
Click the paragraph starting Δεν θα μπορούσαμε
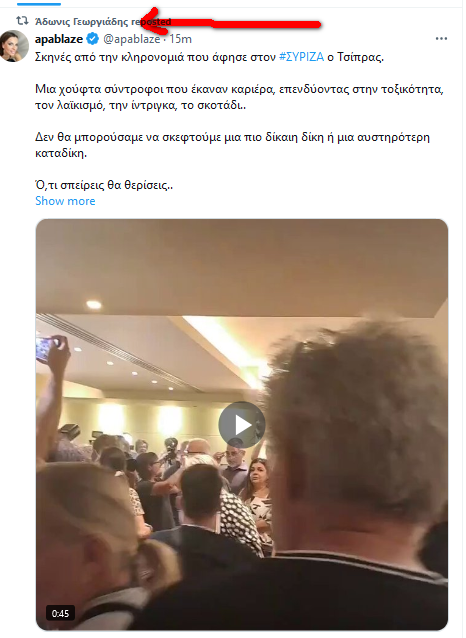[x=232, y=145]
